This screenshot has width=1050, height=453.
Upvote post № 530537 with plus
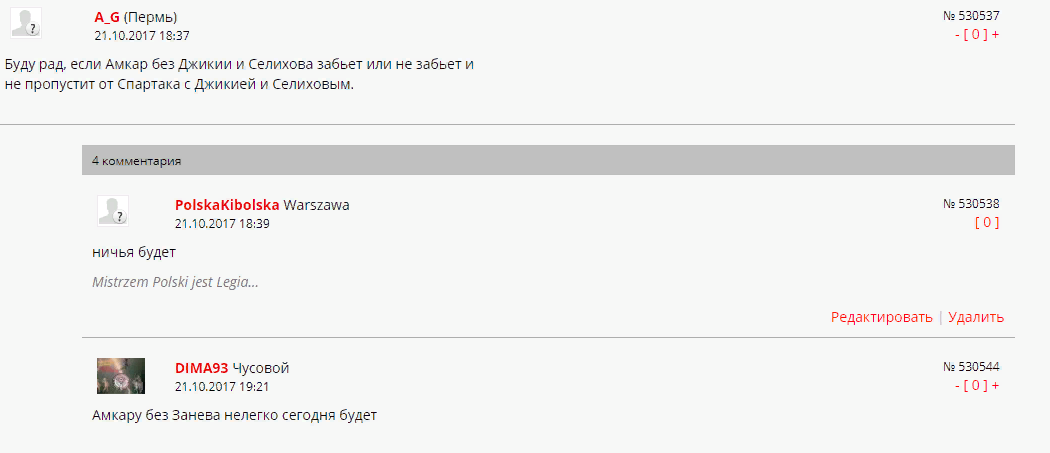[x=995, y=35]
